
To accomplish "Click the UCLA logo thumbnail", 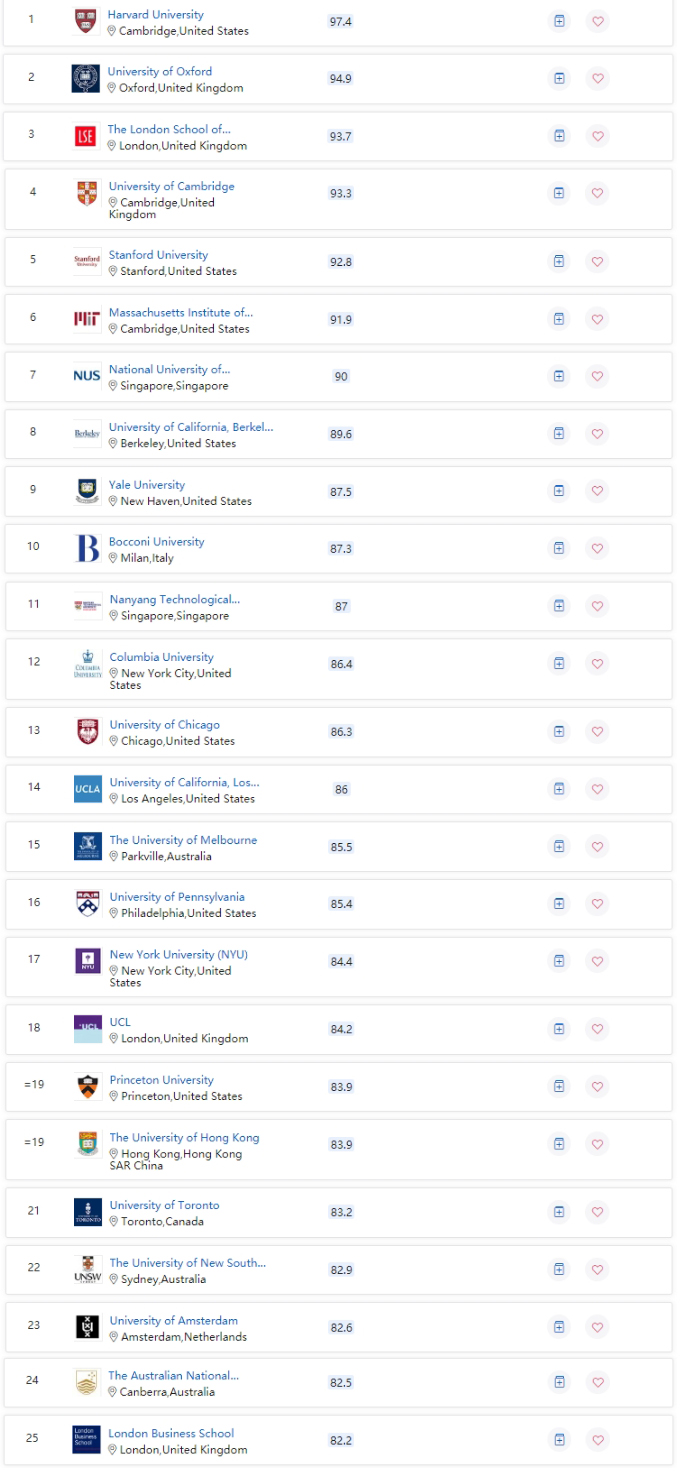I will 87,789.
